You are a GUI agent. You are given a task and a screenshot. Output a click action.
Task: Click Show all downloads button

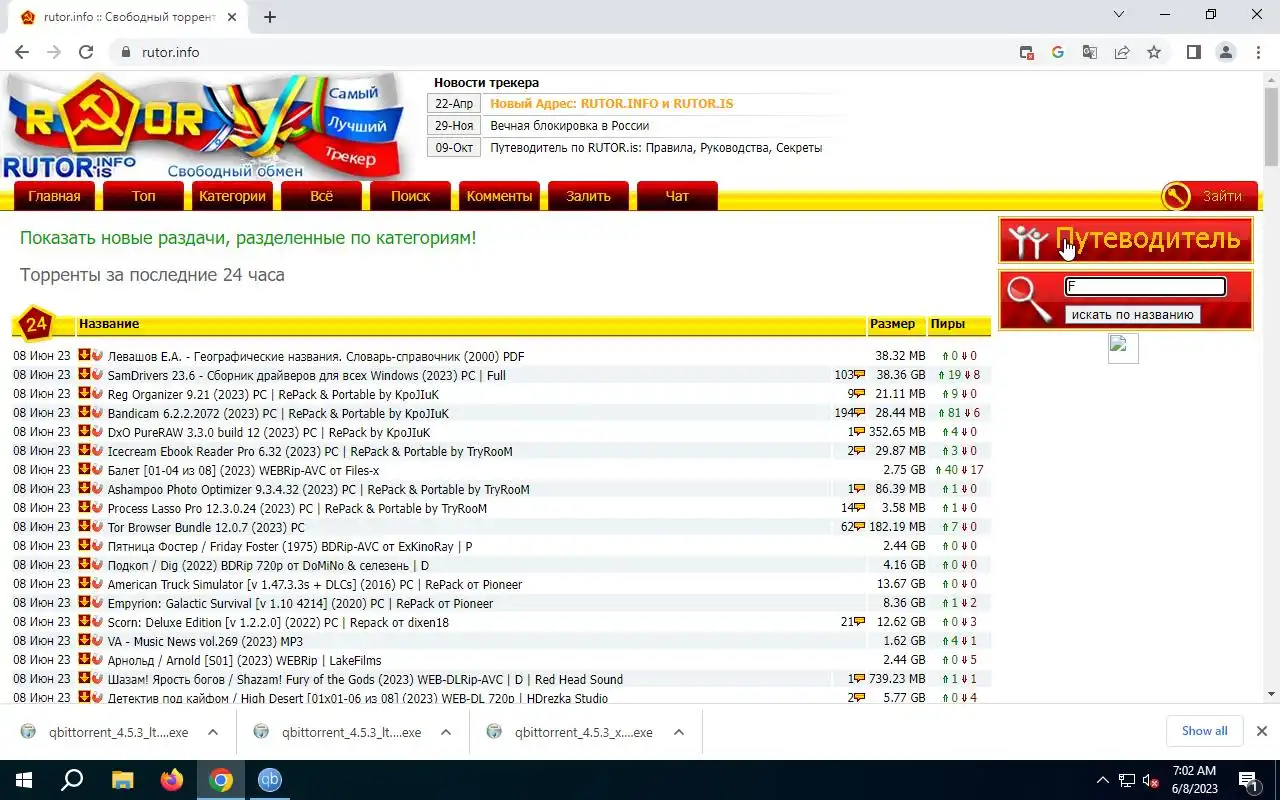click(1204, 731)
